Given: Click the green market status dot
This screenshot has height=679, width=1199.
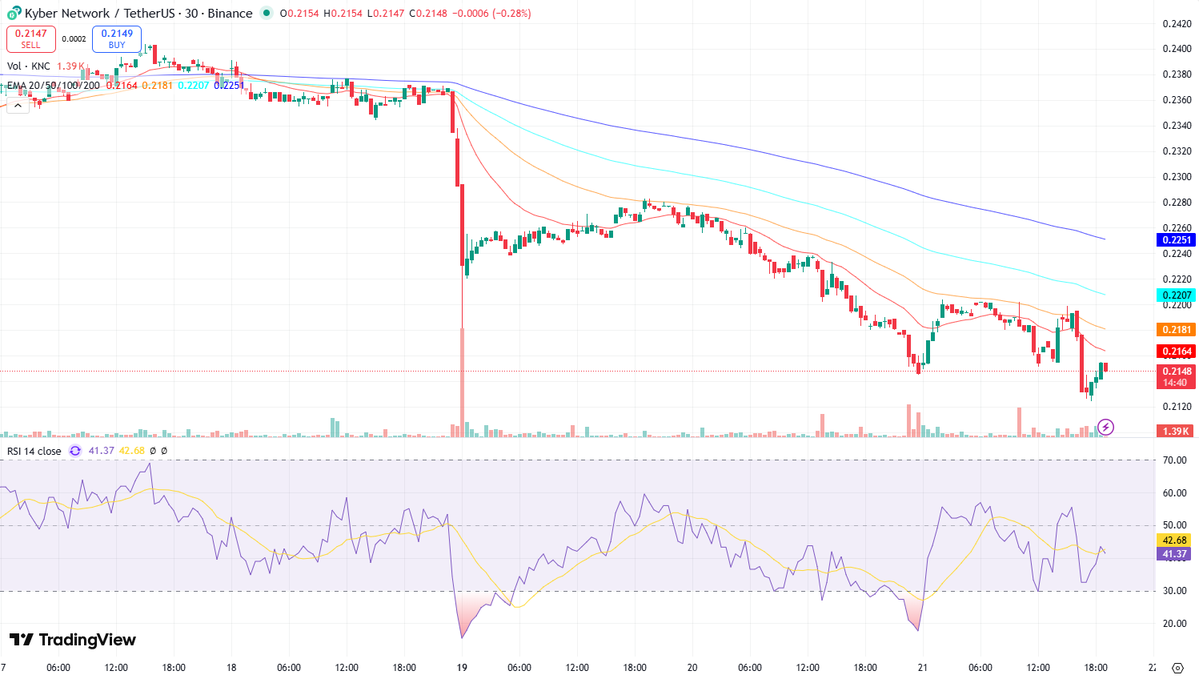Looking at the screenshot, I should [x=265, y=14].
